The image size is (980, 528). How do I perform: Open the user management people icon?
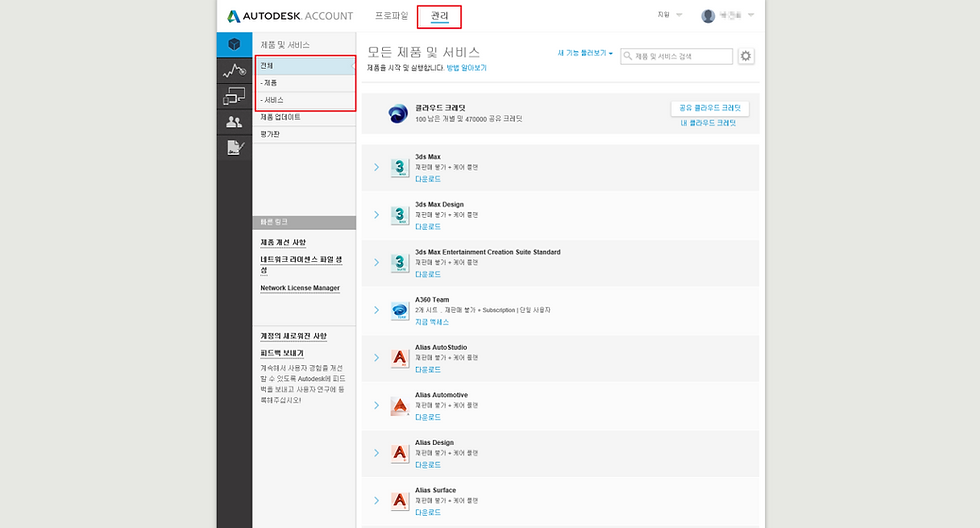click(x=234, y=122)
